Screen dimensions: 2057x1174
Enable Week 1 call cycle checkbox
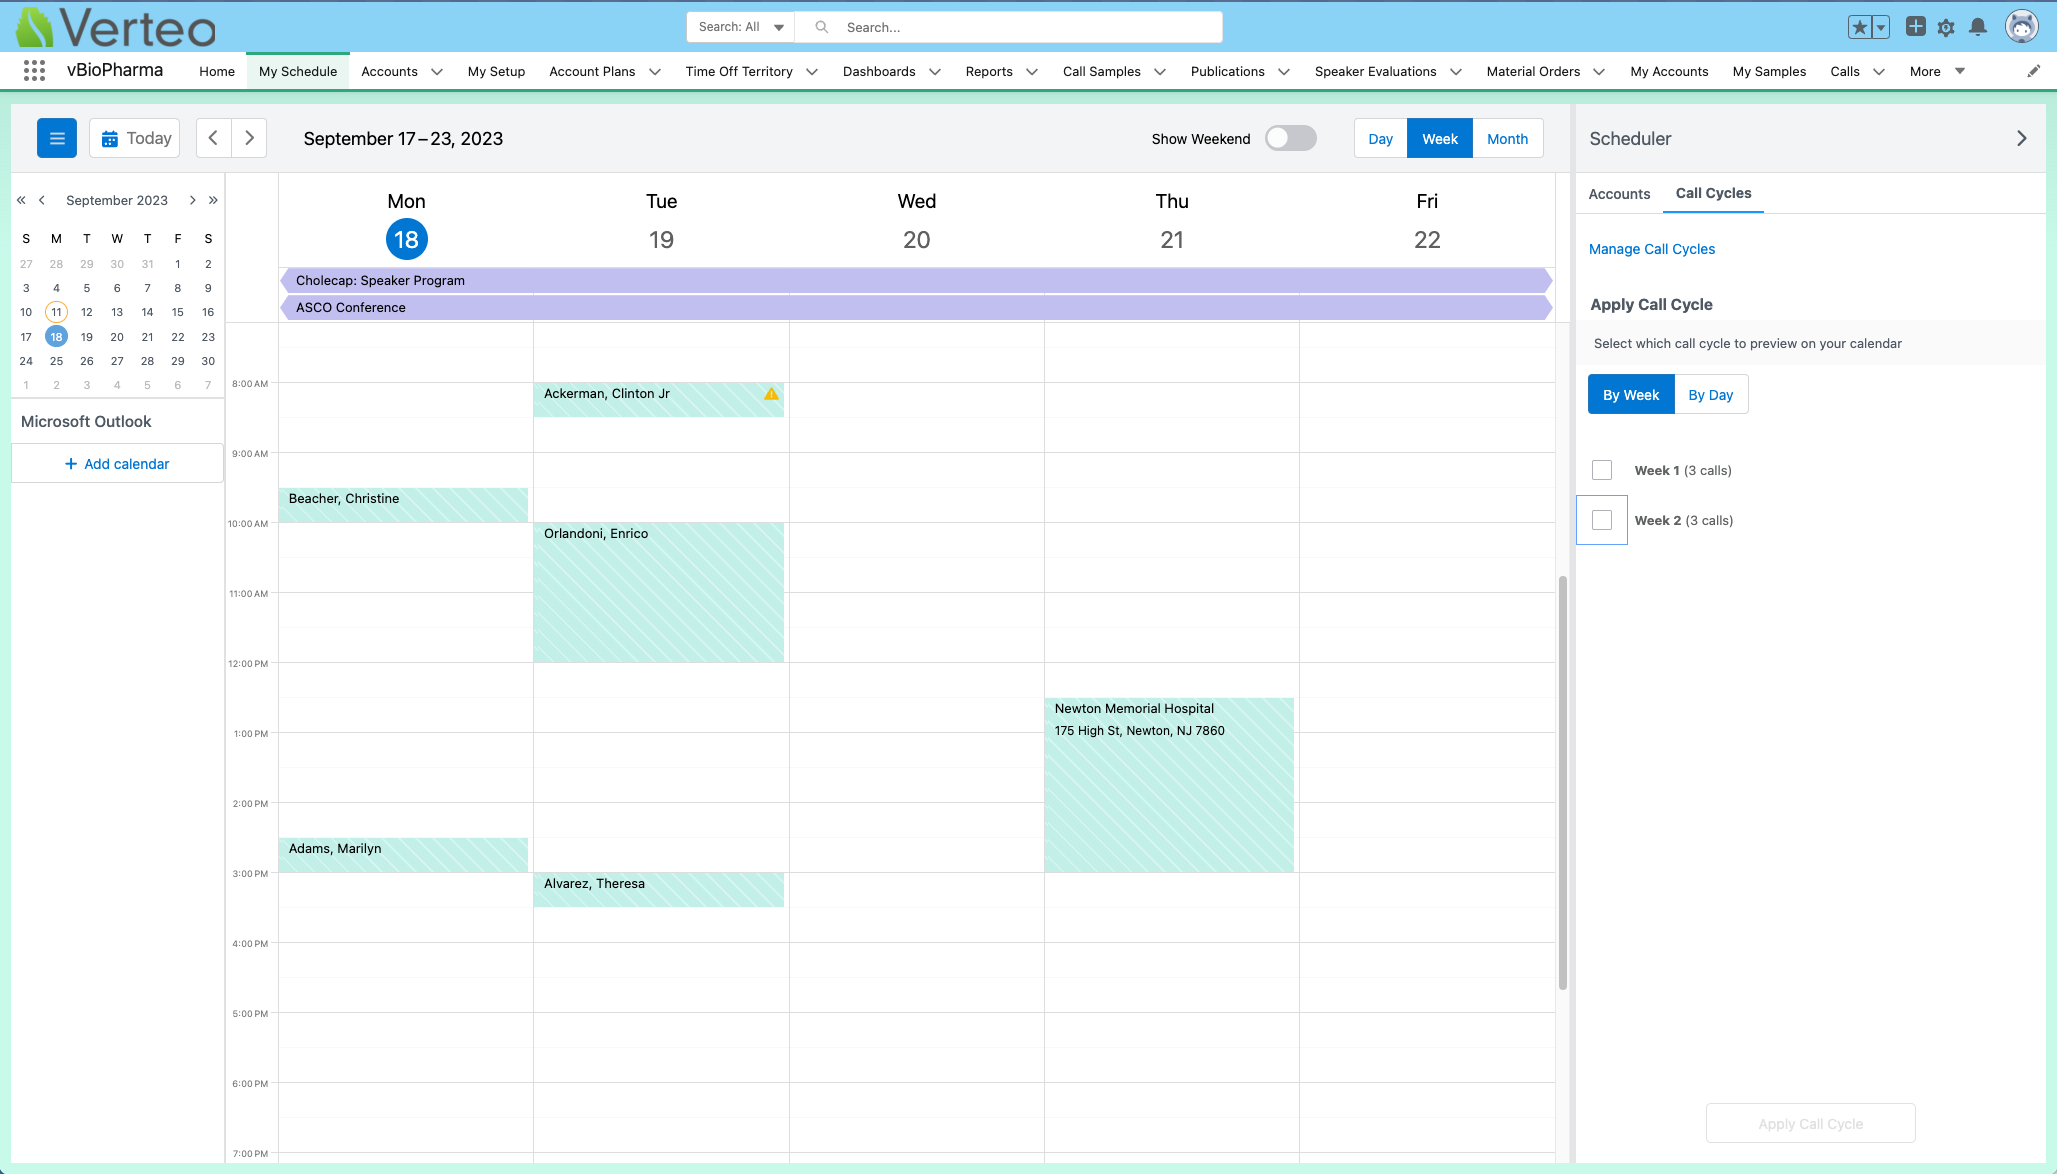[1602, 469]
